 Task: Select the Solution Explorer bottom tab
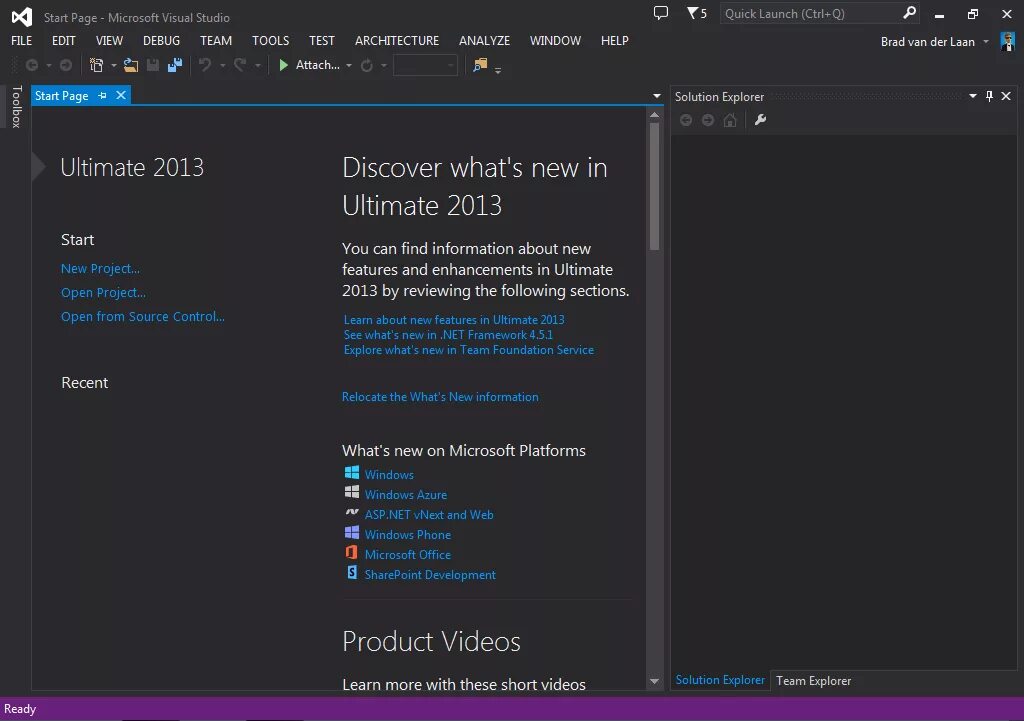coord(720,680)
